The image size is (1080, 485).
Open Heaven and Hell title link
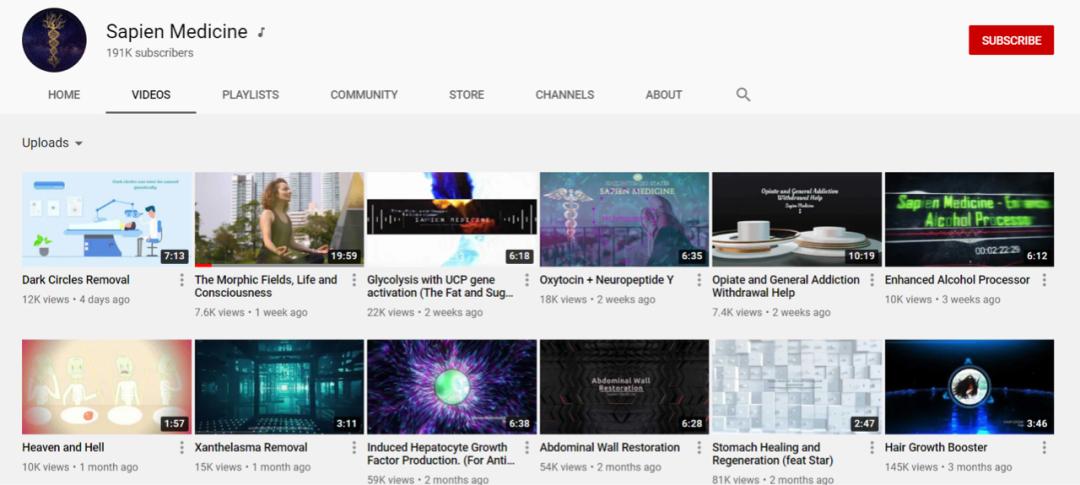63,447
